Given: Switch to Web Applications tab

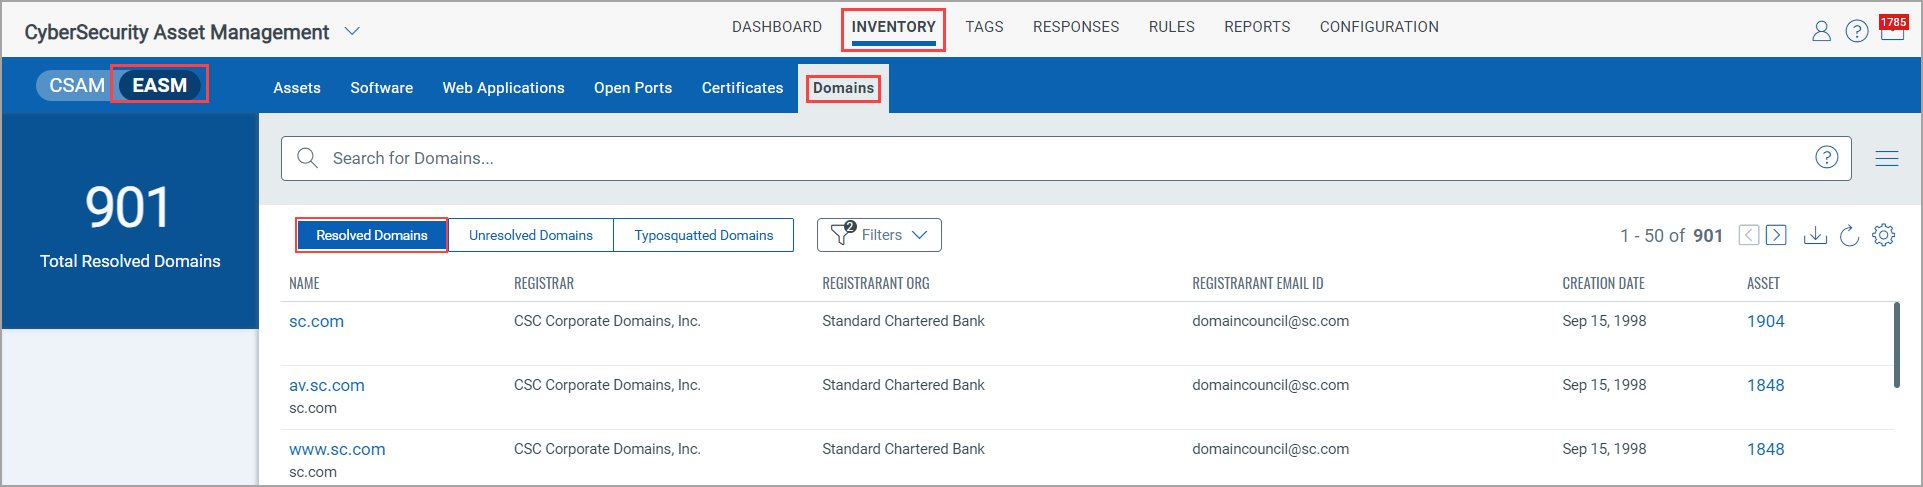Looking at the screenshot, I should [504, 88].
